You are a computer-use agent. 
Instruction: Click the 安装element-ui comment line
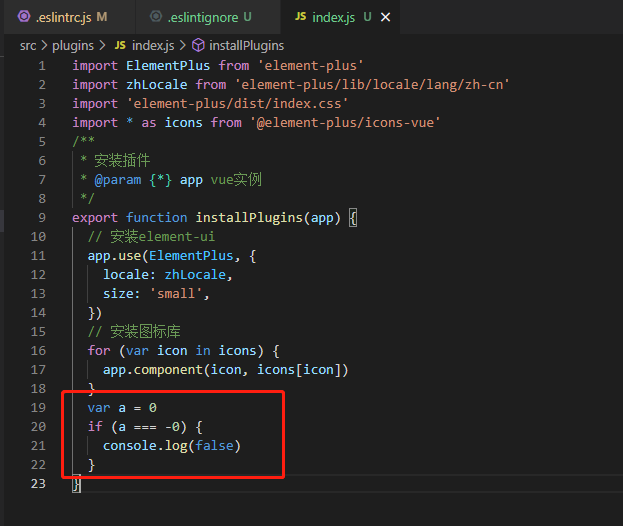coord(151,237)
